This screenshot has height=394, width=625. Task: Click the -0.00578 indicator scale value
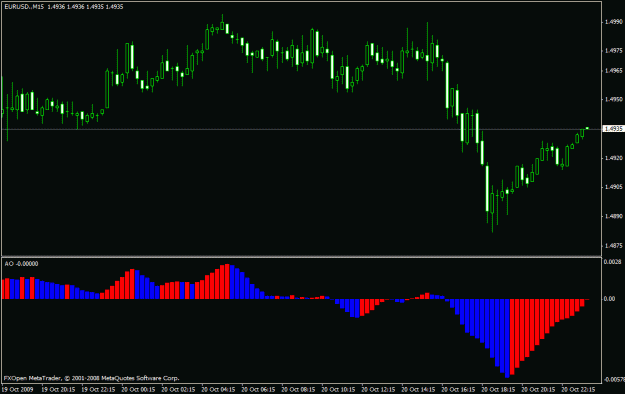pyautogui.click(x=614, y=379)
